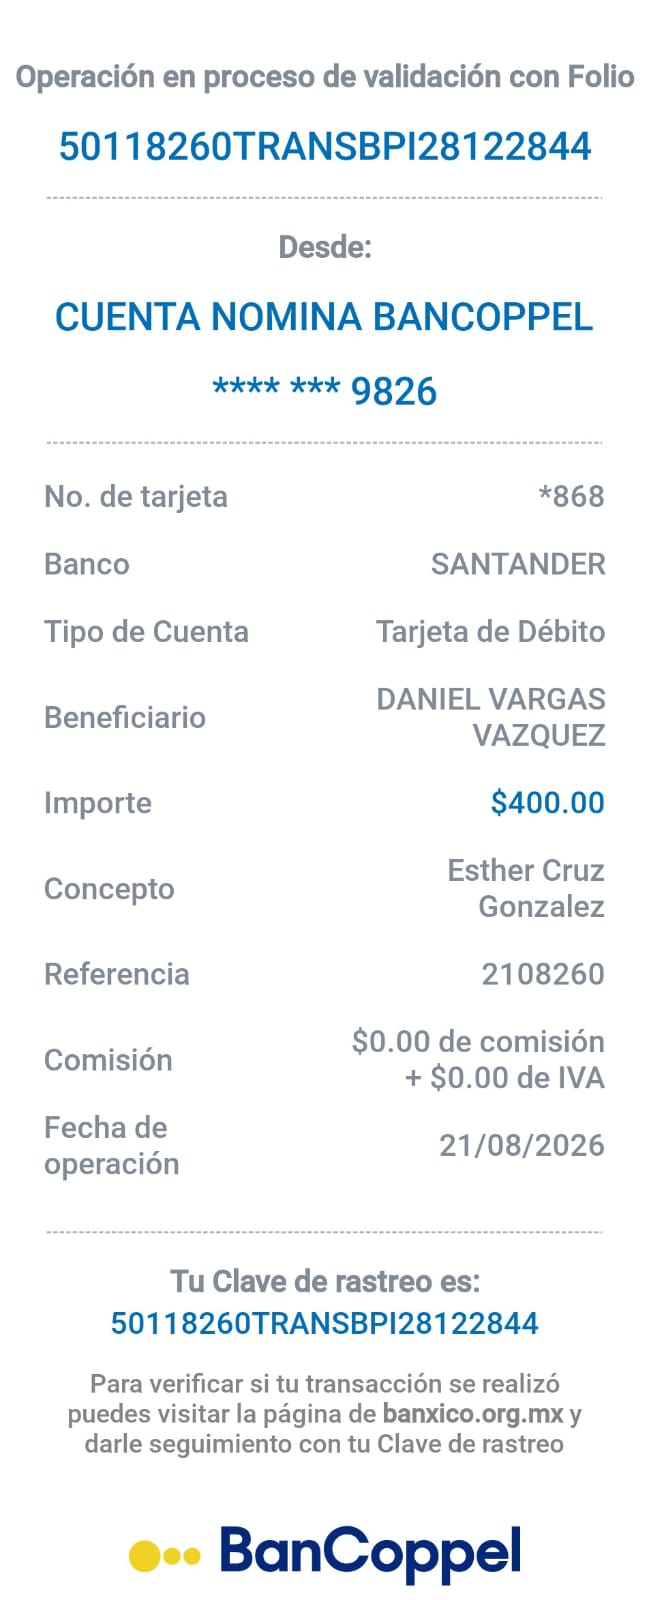Viewport: 649px width, 1600px height.
Task: Click the banxico.org.mx link
Action: click(x=473, y=1414)
